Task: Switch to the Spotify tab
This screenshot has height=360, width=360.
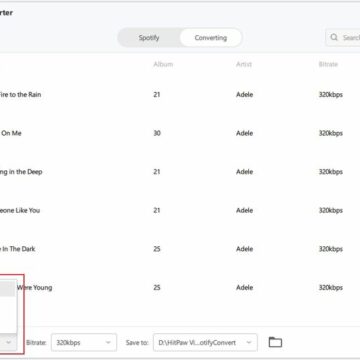Action: tap(149, 38)
